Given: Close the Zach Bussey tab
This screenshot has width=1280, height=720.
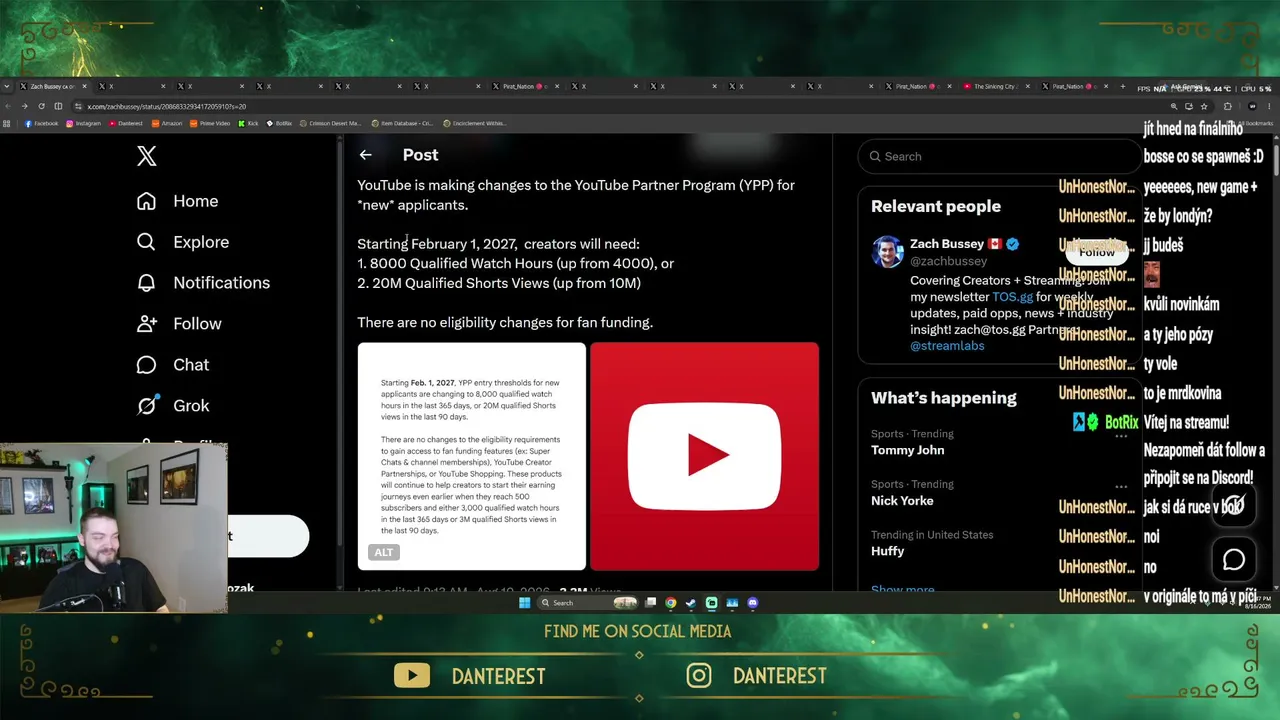Looking at the screenshot, I should coord(85,87).
